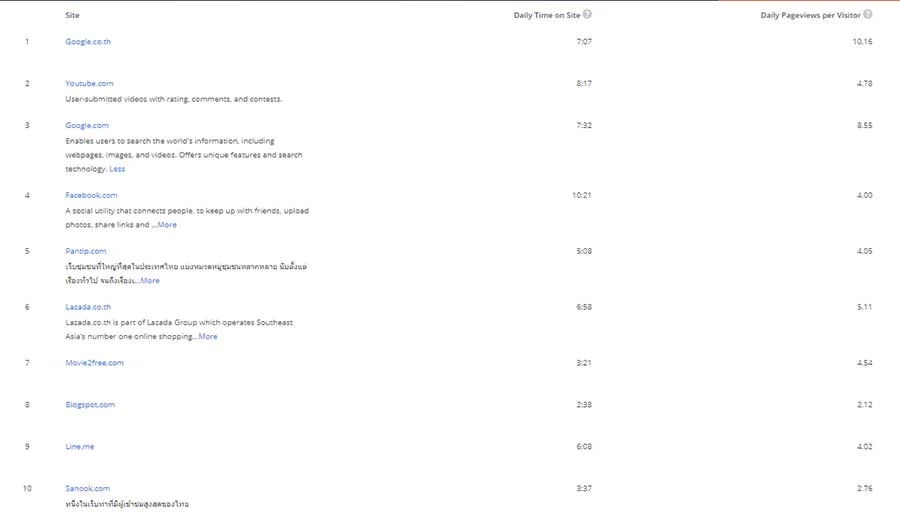The height and width of the screenshot is (512, 900).
Task: Open the Line.me site link
Action: click(x=79, y=447)
